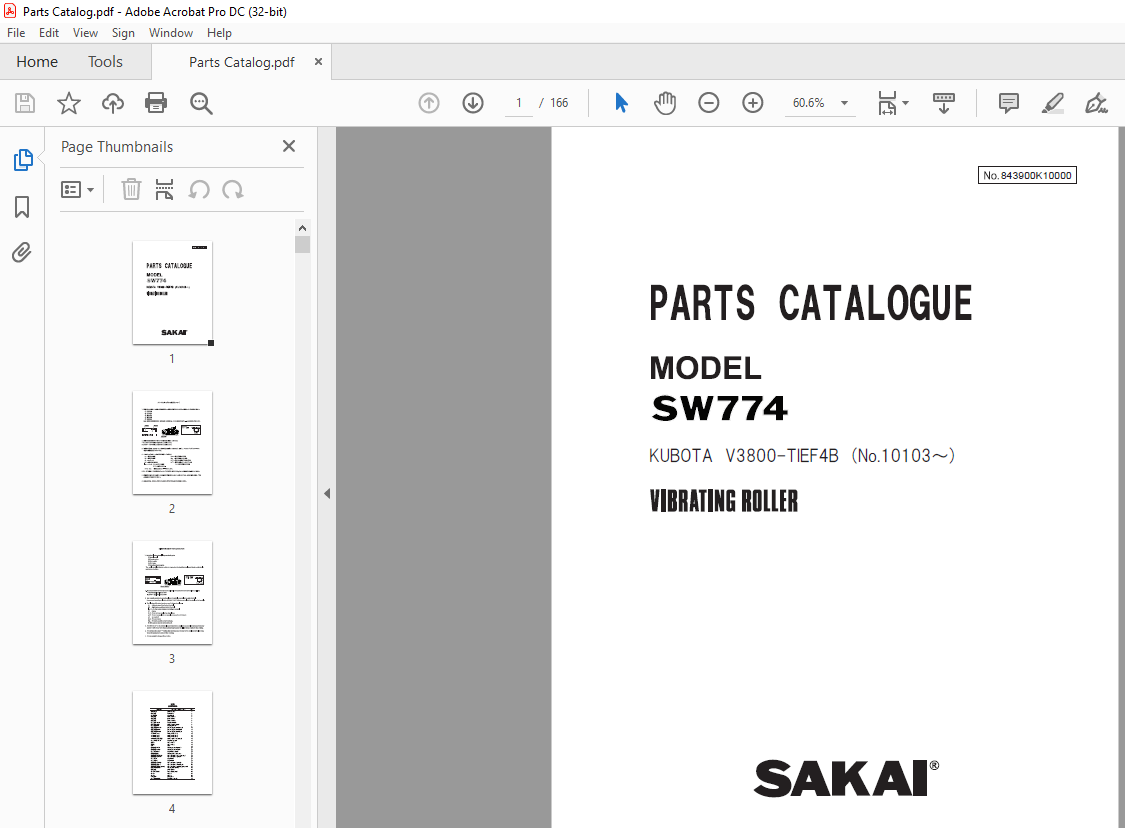Screen dimensions: 1125x828
Task: Select page 2 thumbnail
Action: coord(172,443)
